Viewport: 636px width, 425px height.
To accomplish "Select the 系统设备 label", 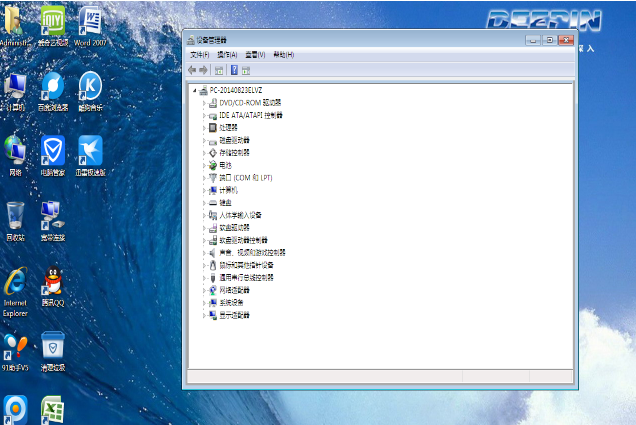I will click(x=231, y=303).
